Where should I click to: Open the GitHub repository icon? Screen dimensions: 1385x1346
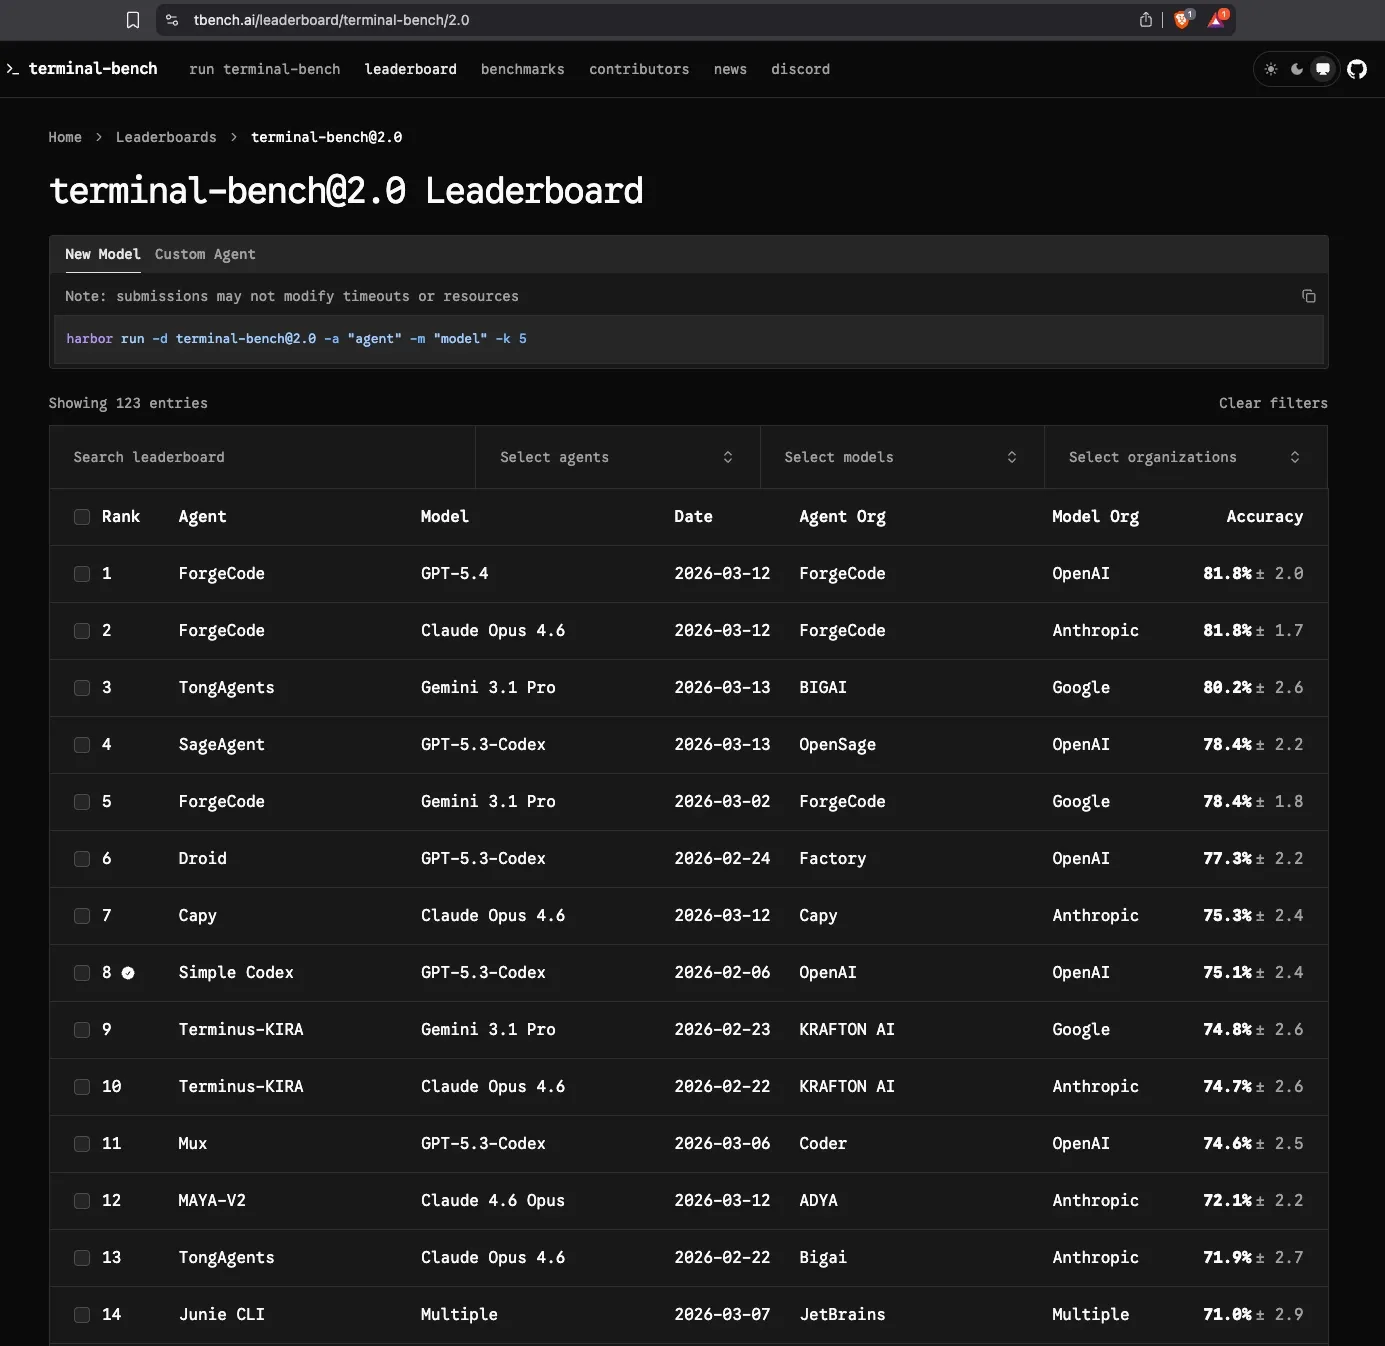[1357, 69]
